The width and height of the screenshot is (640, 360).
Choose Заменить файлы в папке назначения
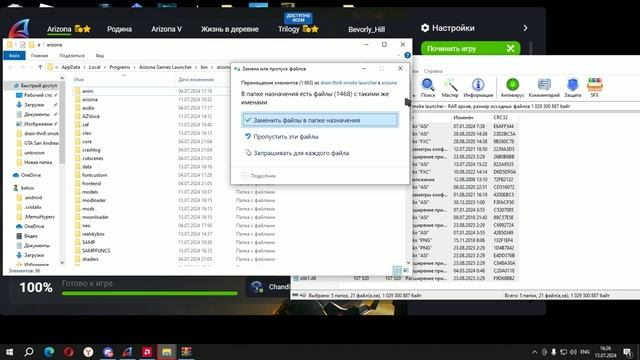(x=320, y=120)
